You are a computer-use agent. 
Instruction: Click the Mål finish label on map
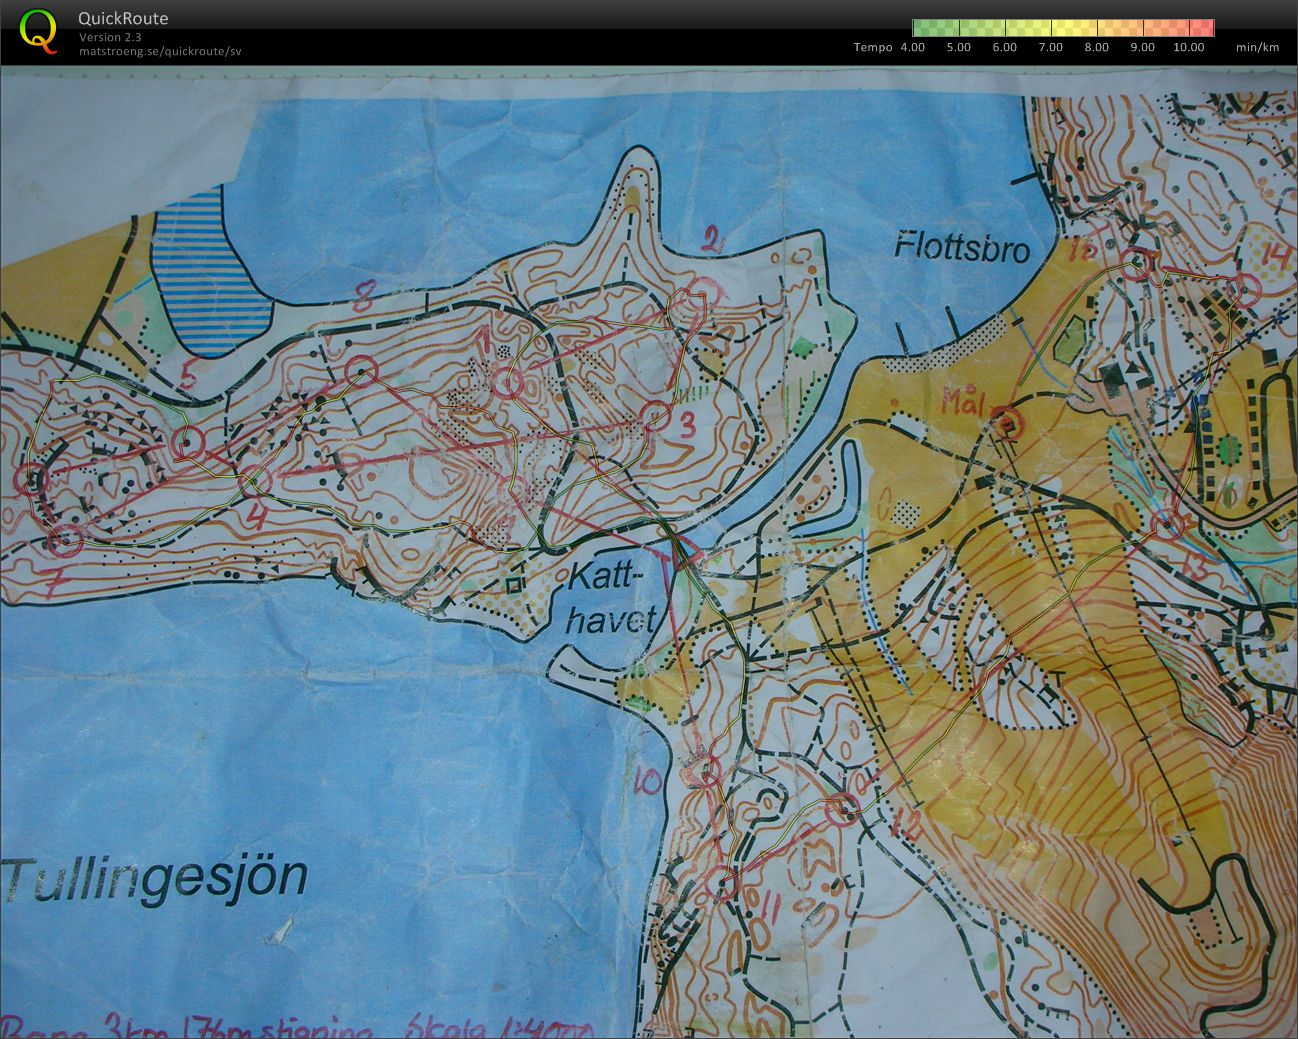(x=966, y=402)
